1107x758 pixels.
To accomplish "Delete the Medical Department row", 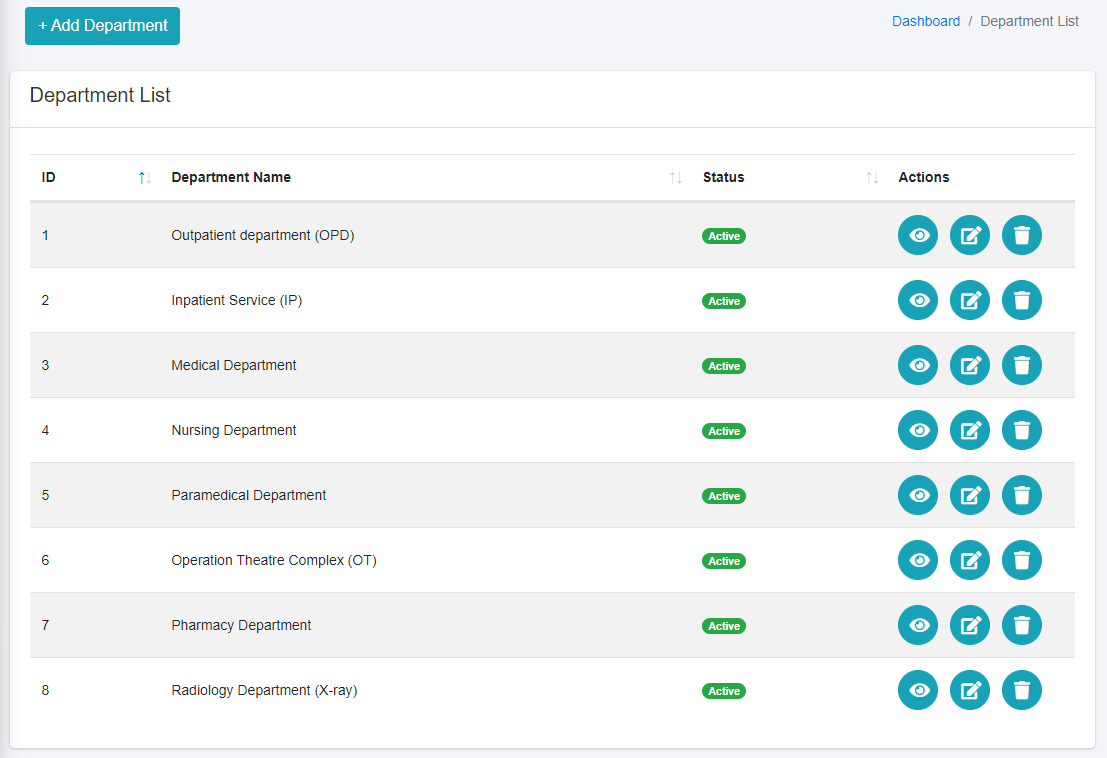I will (1021, 365).
